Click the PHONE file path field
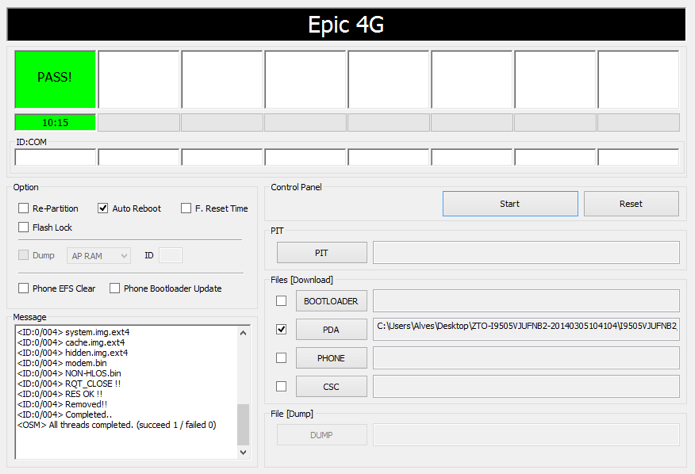Image resolution: width=695 pixels, height=474 pixels. pos(526,358)
